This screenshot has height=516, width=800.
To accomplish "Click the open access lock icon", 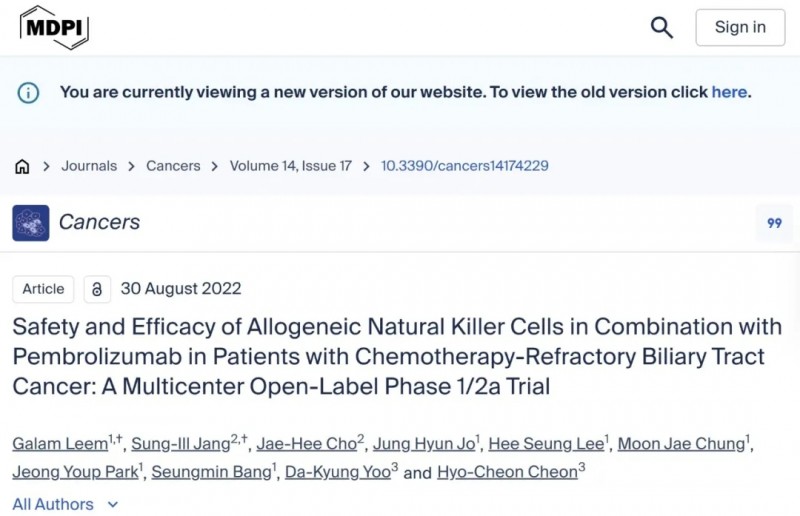I will (x=97, y=289).
